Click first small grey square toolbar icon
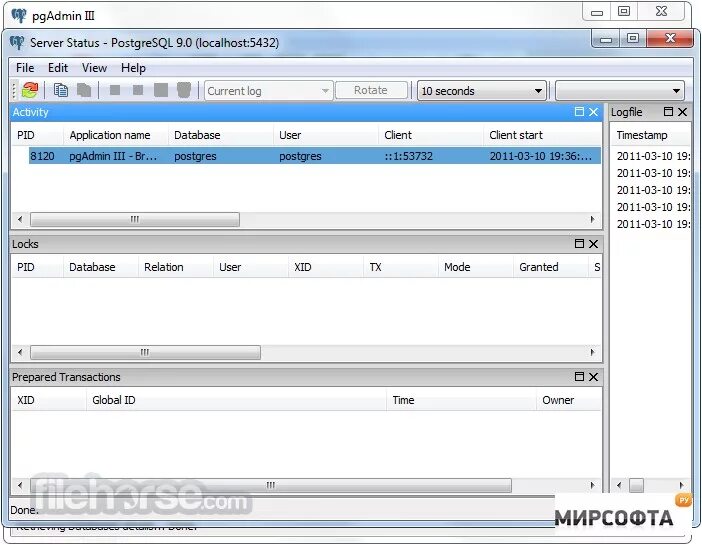702x545 pixels. pos(115,90)
